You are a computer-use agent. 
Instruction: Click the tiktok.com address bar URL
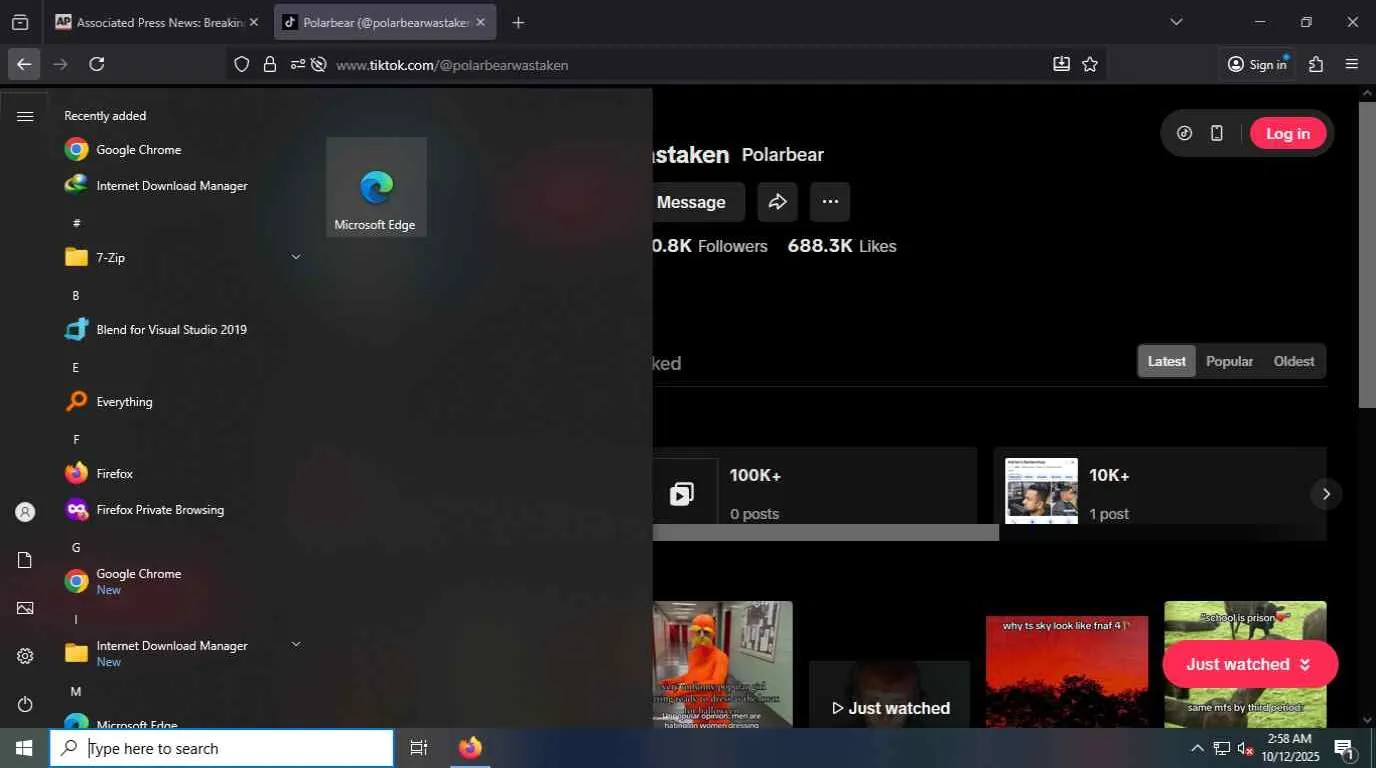[452, 65]
